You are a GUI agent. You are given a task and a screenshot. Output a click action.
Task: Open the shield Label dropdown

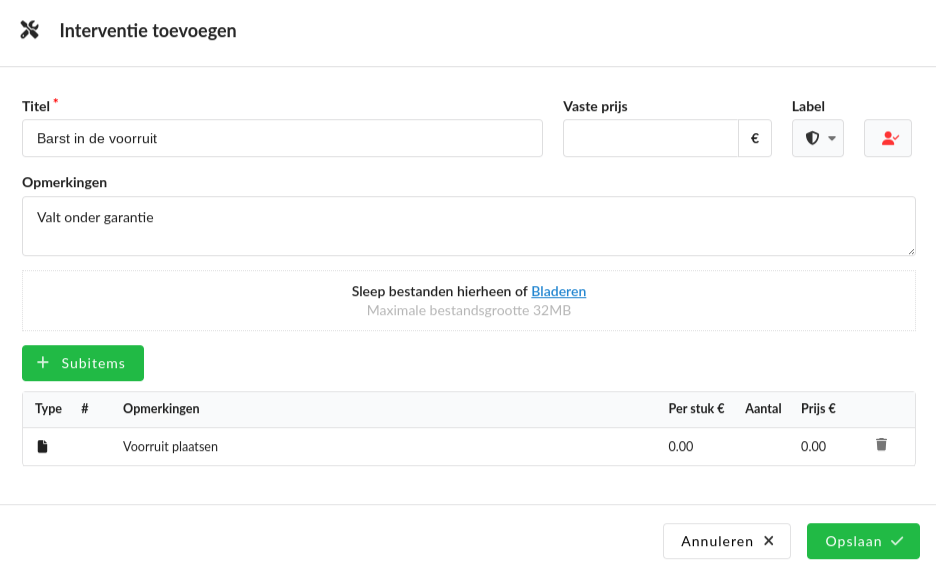817,138
